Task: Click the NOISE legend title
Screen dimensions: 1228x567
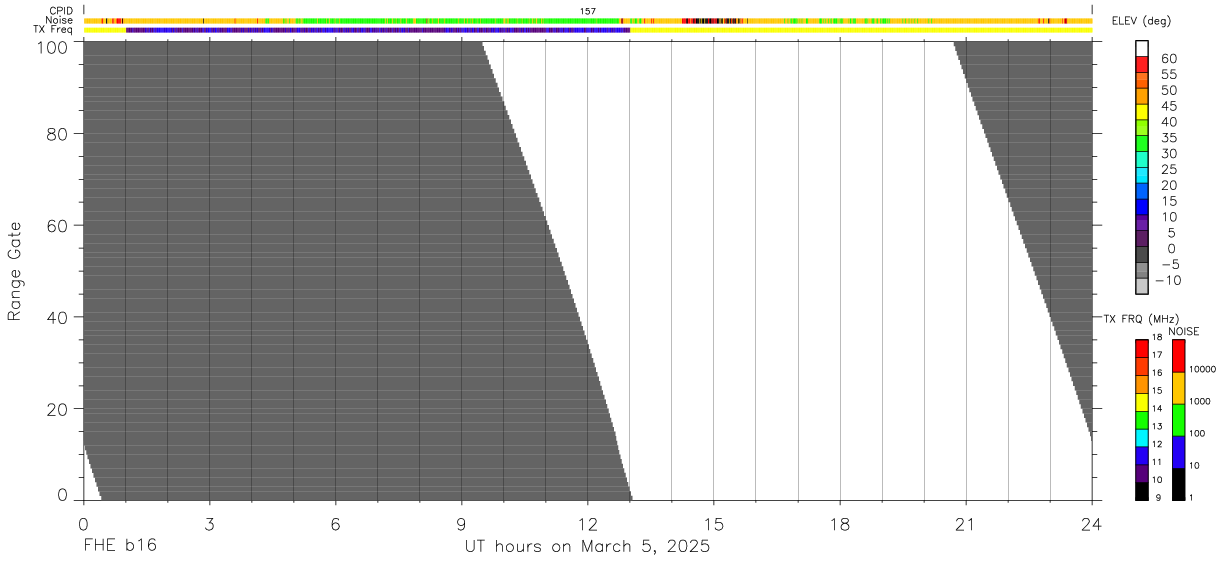Action: [x=1184, y=331]
